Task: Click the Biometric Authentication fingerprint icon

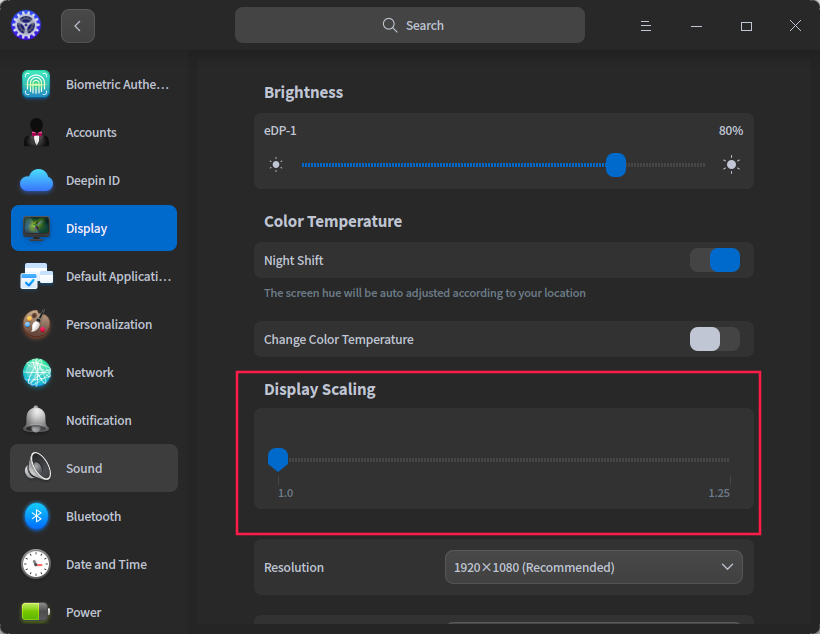Action: pos(37,84)
